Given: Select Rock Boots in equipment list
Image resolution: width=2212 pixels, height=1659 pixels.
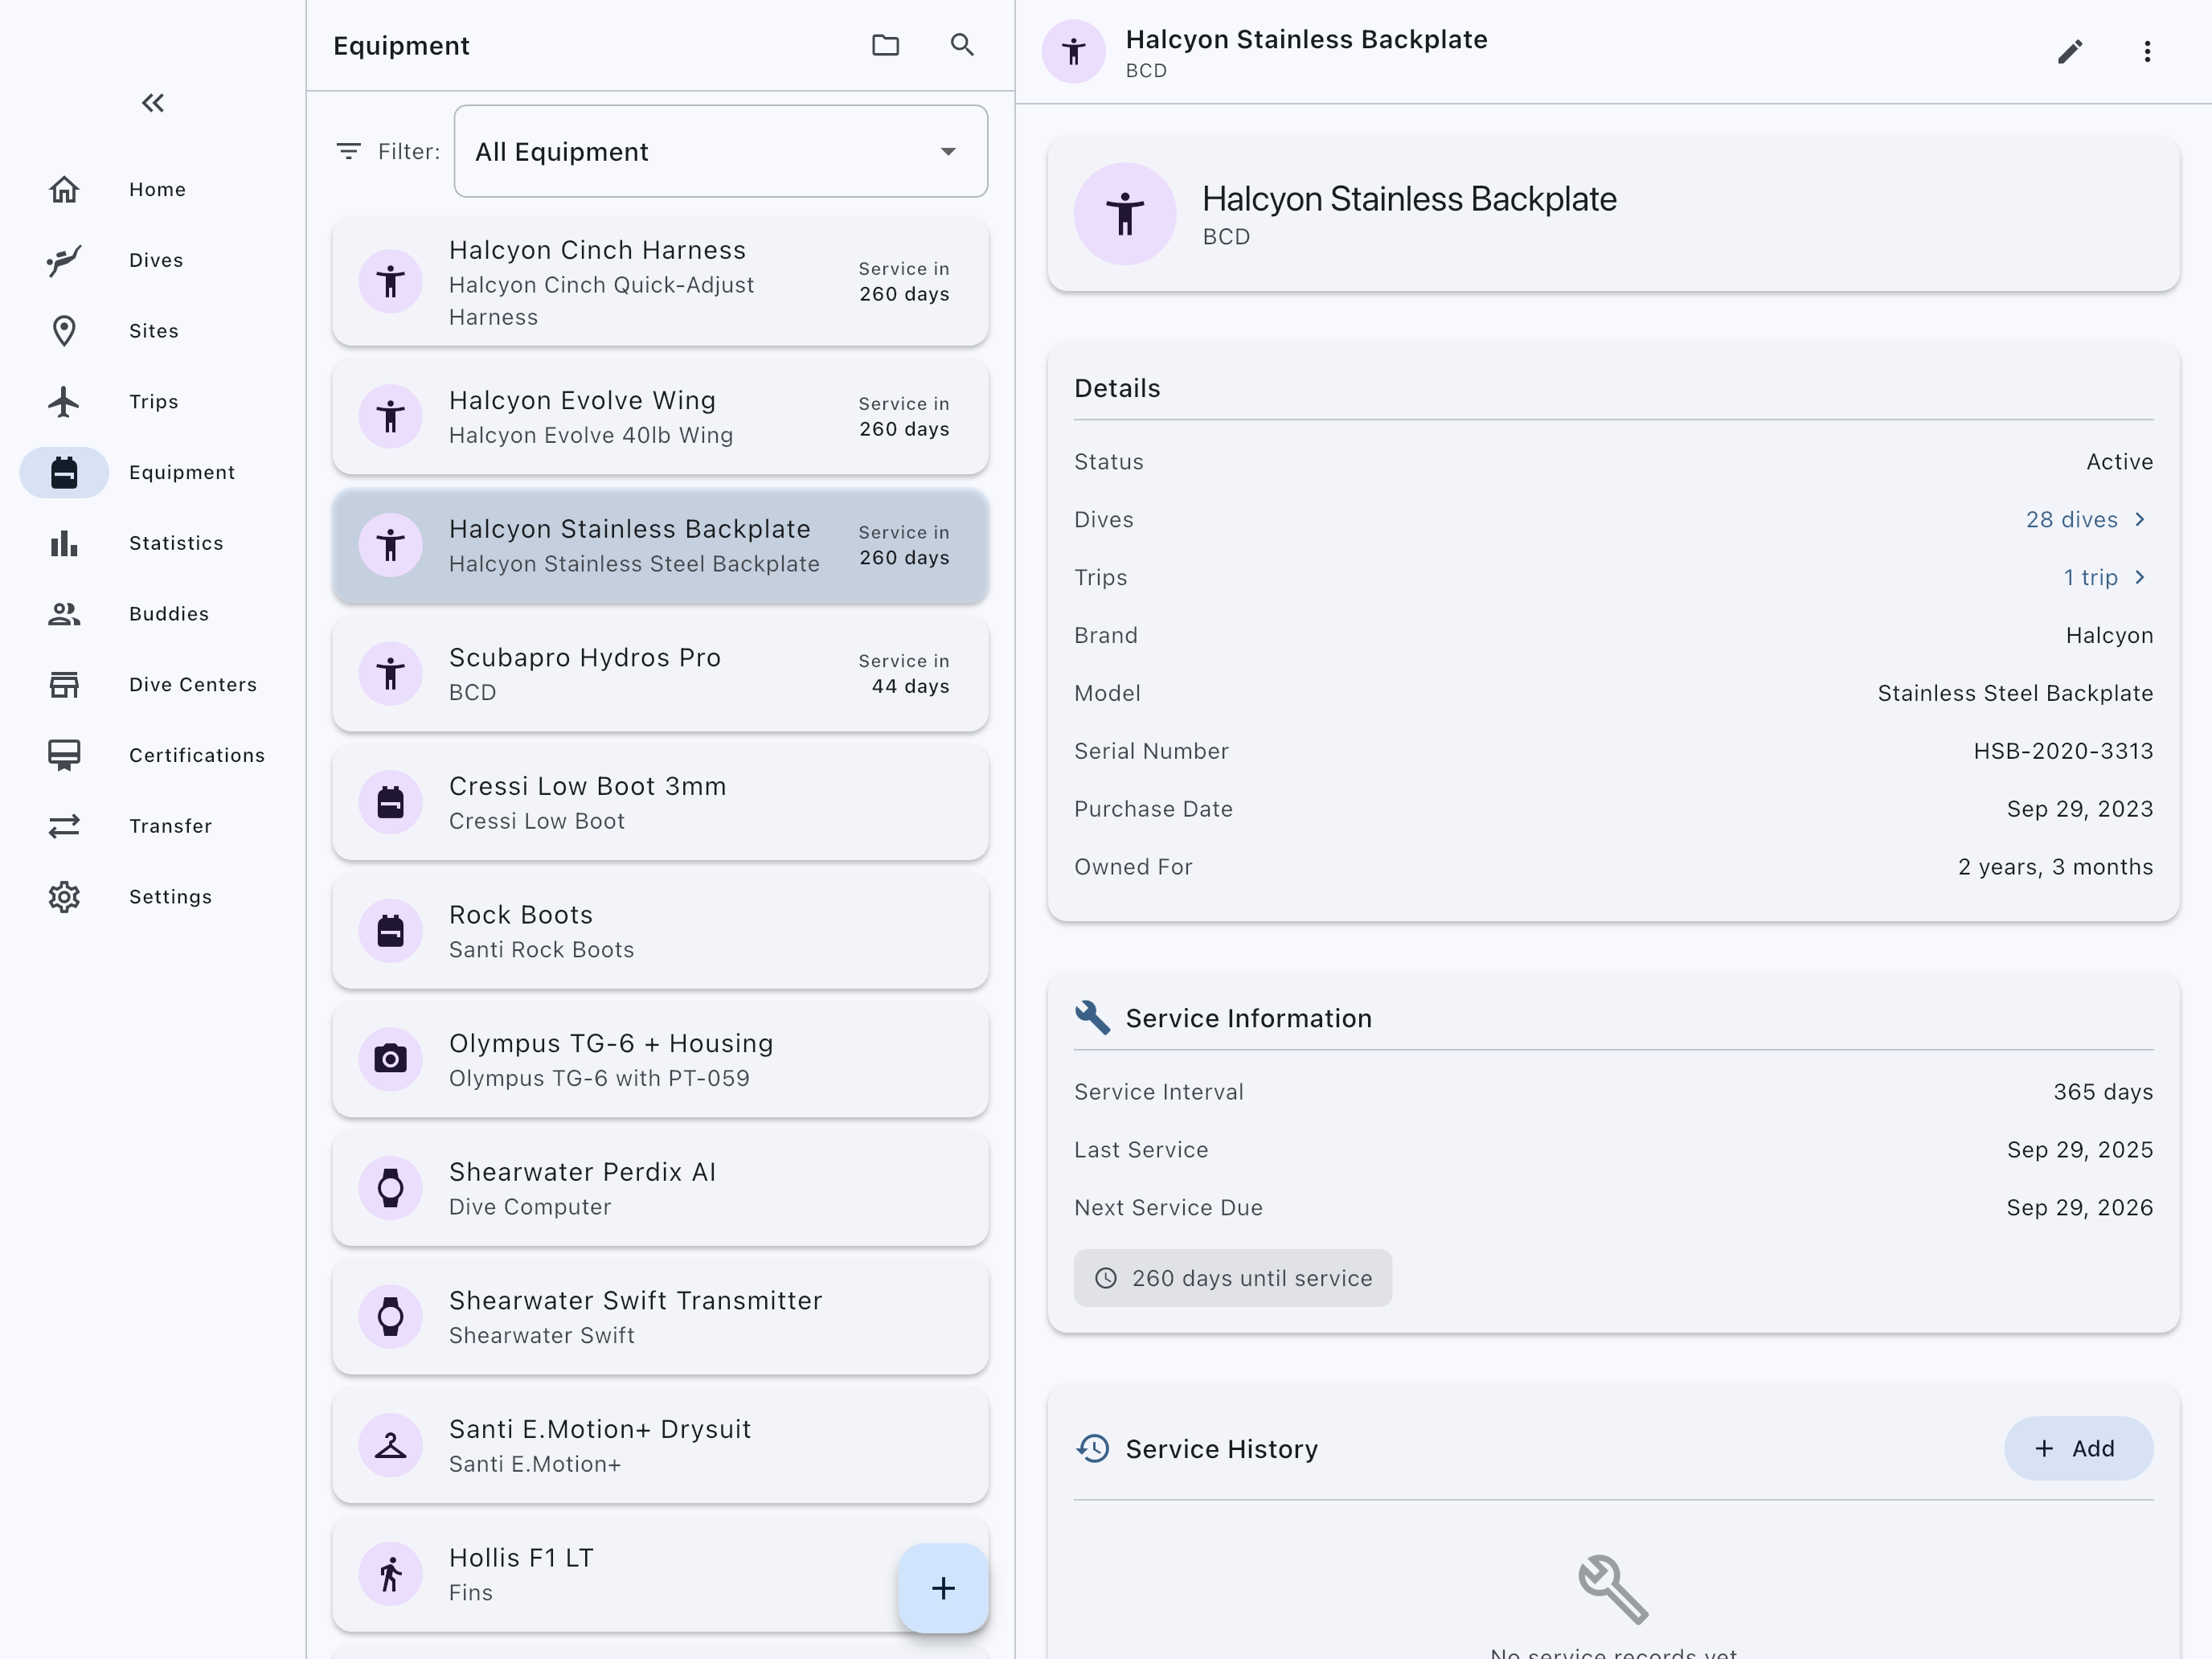Looking at the screenshot, I should click(660, 931).
